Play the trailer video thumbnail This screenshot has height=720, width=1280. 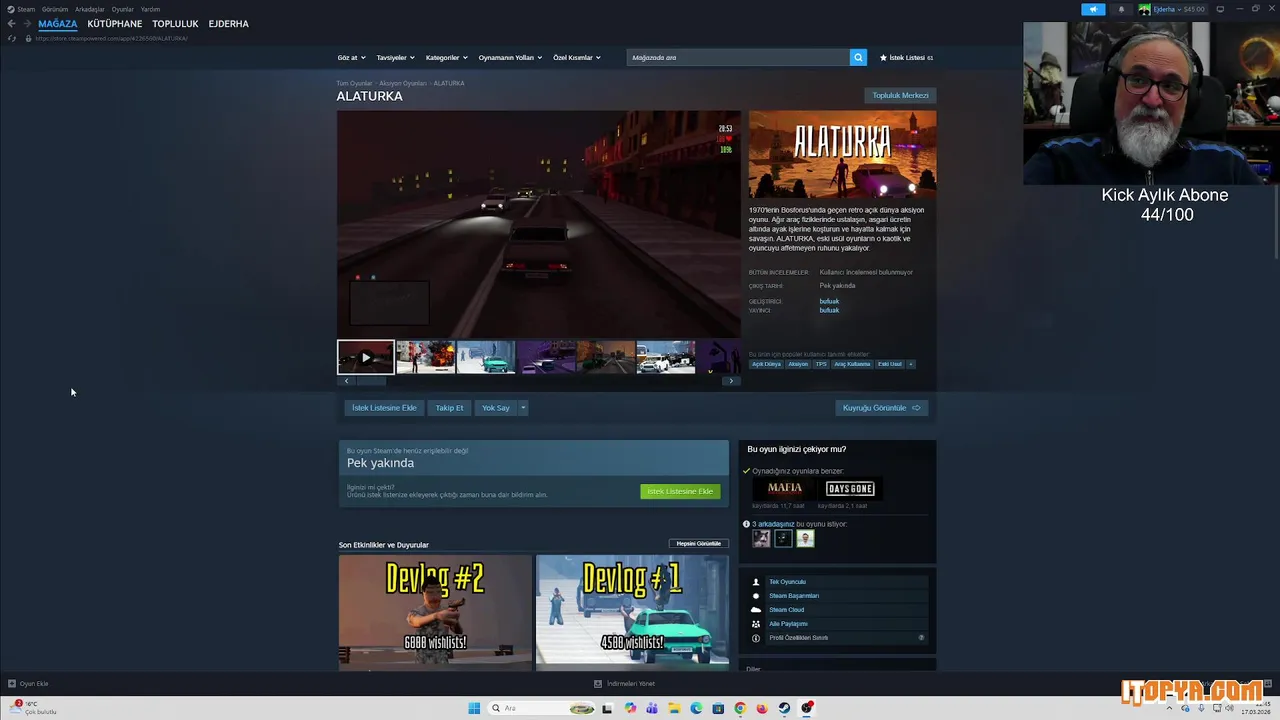366,357
